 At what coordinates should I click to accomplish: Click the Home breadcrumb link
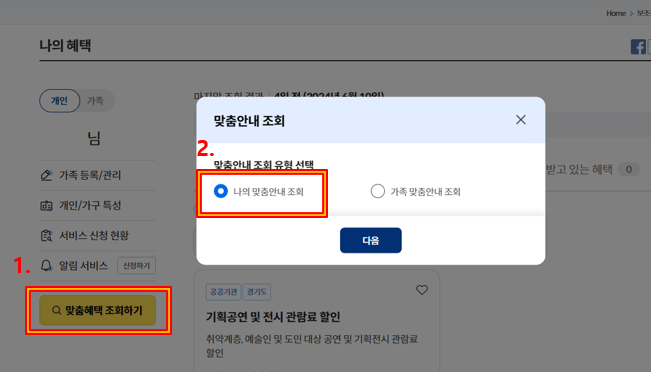pyautogui.click(x=616, y=13)
